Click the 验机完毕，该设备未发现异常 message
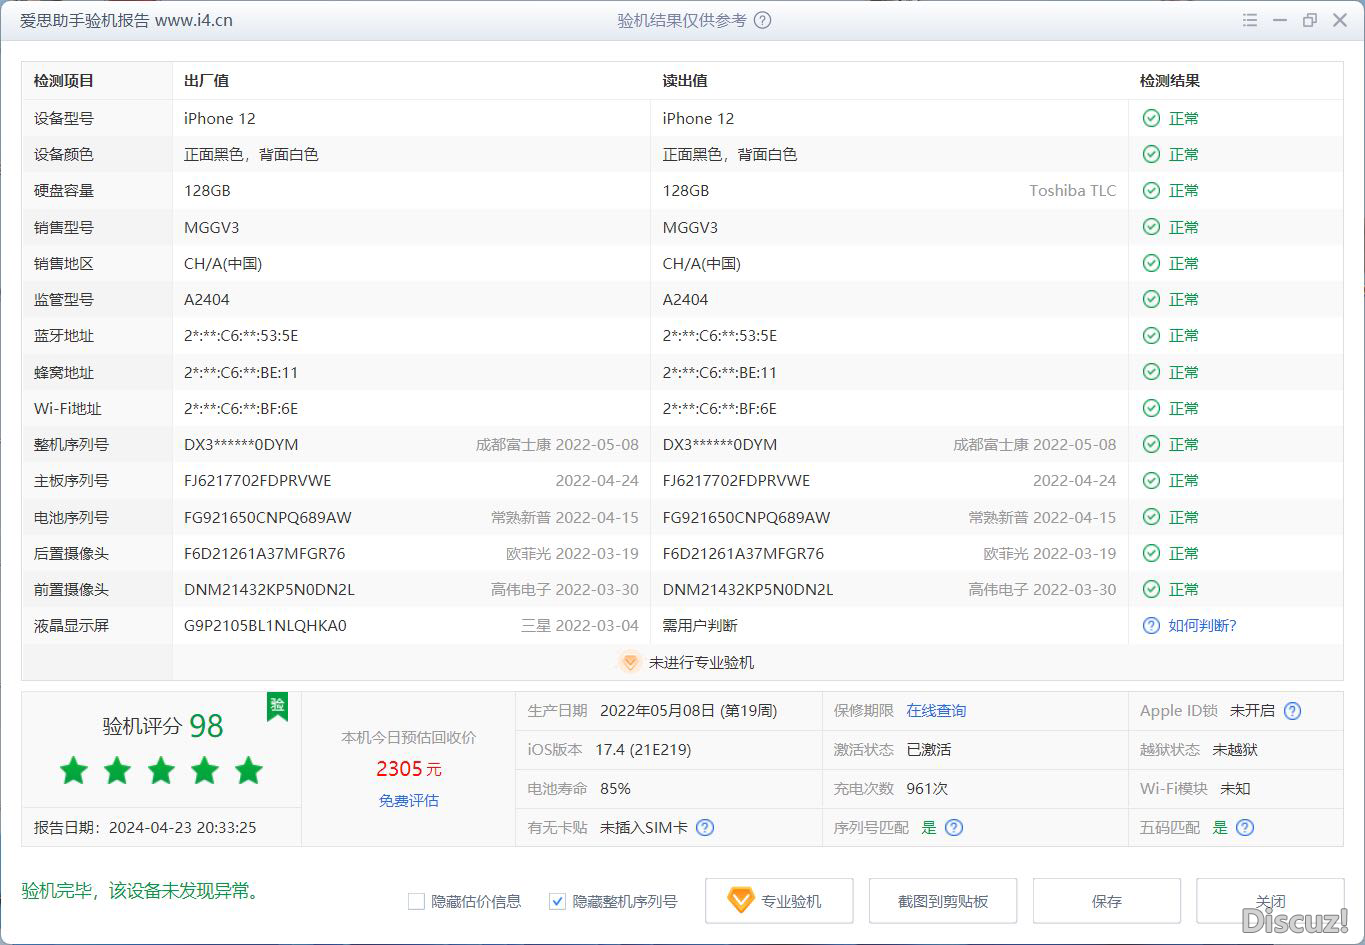1365x945 pixels. click(141, 890)
